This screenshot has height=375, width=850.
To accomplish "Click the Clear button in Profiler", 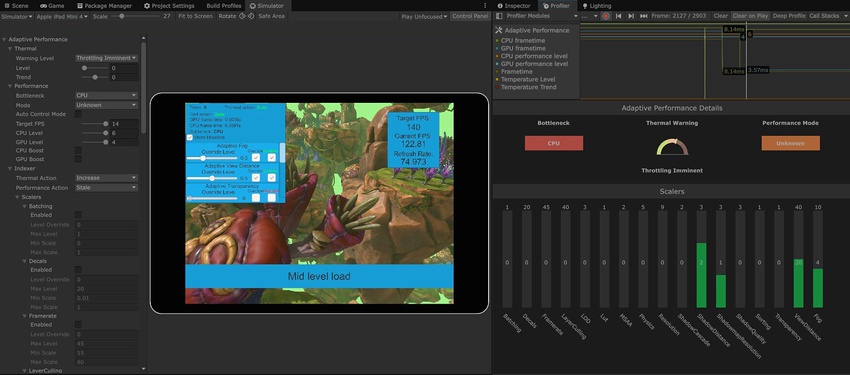I will tap(720, 16).
